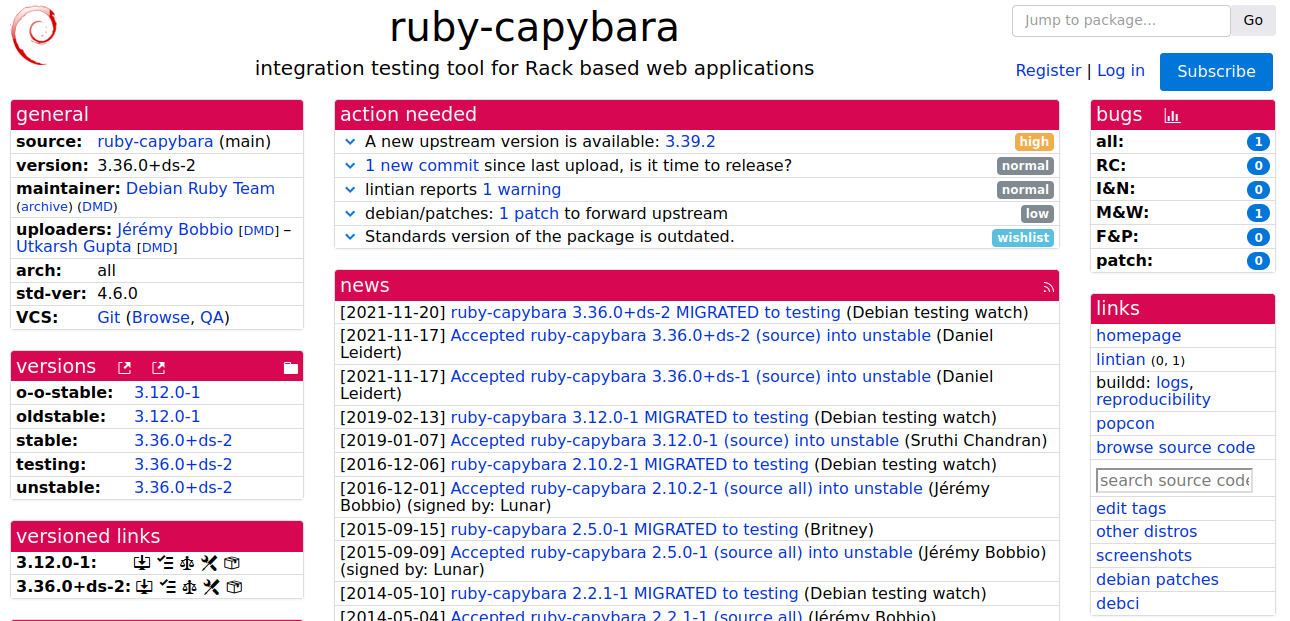Screen dimensions: 1290x621
Task: Open the M&W bugs count badge
Action: (x=1258, y=213)
